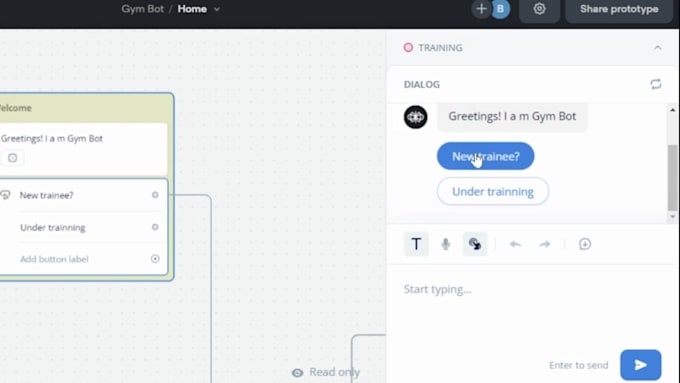Screen dimensions: 680x383
Task: Click the Read only eye icon
Action: 297,373
